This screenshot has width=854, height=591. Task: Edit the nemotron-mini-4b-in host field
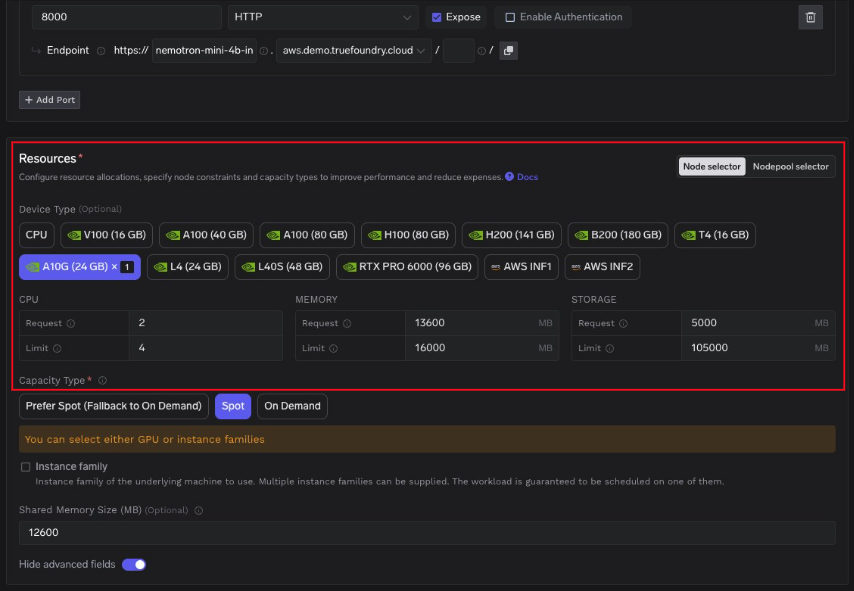204,51
